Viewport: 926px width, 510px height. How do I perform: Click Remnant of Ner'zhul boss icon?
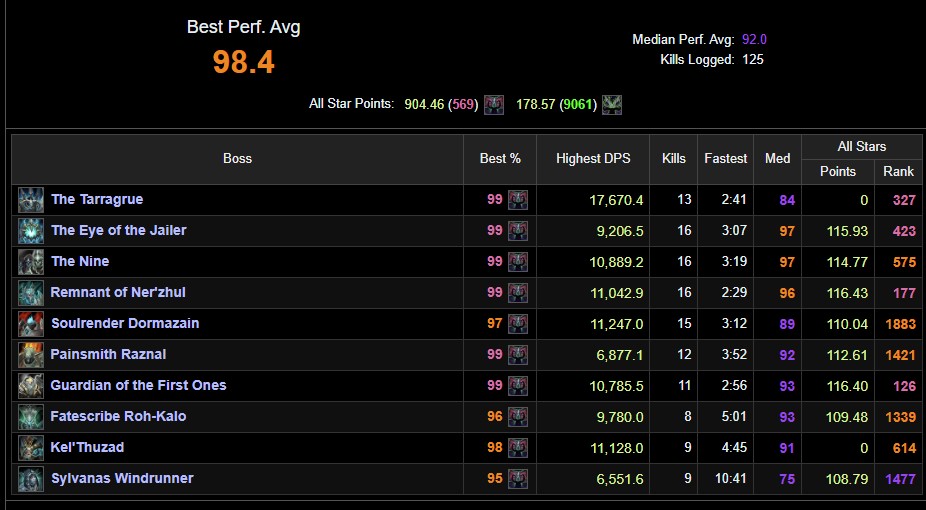(x=31, y=293)
